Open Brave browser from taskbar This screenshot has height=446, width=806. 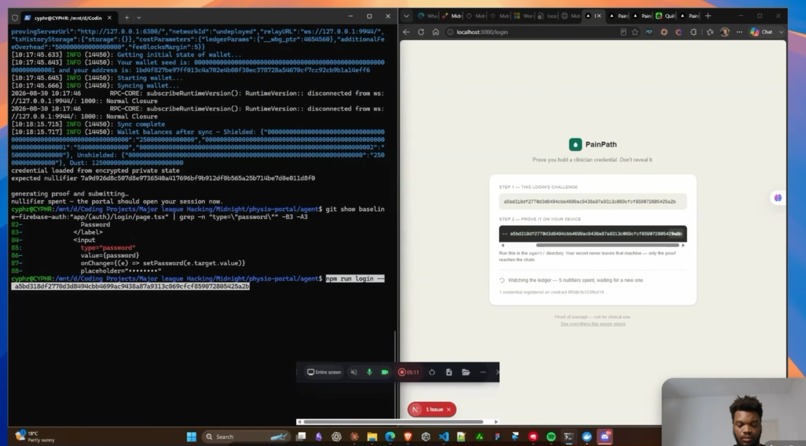[408, 437]
